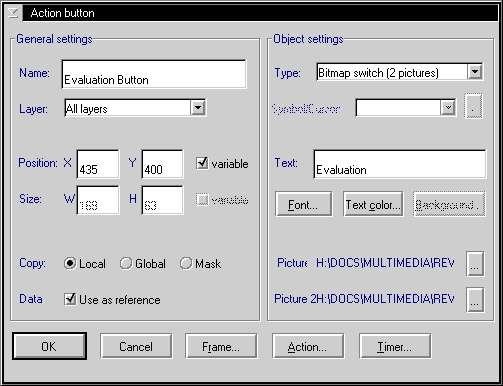This screenshot has height=386, width=503.
Task: Click the first Picture file path text
Action: coord(385,263)
